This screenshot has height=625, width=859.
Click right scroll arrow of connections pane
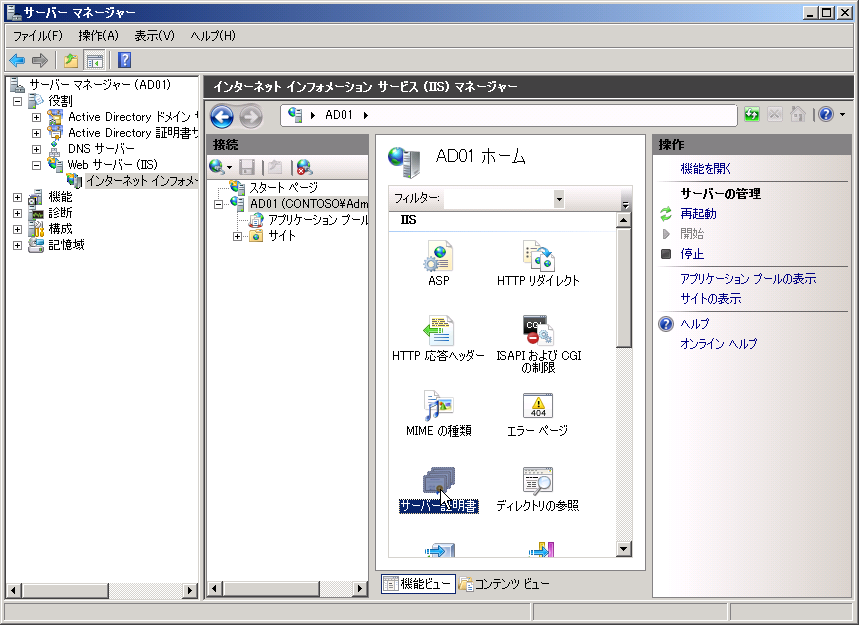(360, 589)
